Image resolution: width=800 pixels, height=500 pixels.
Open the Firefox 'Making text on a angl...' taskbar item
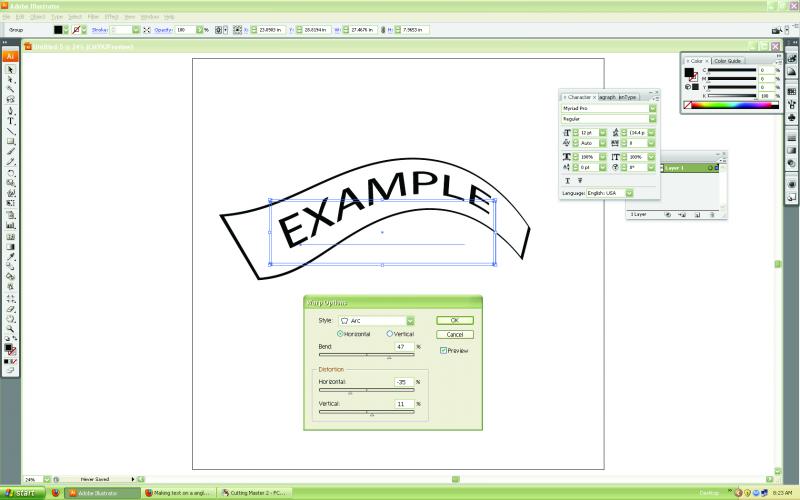(x=178, y=493)
